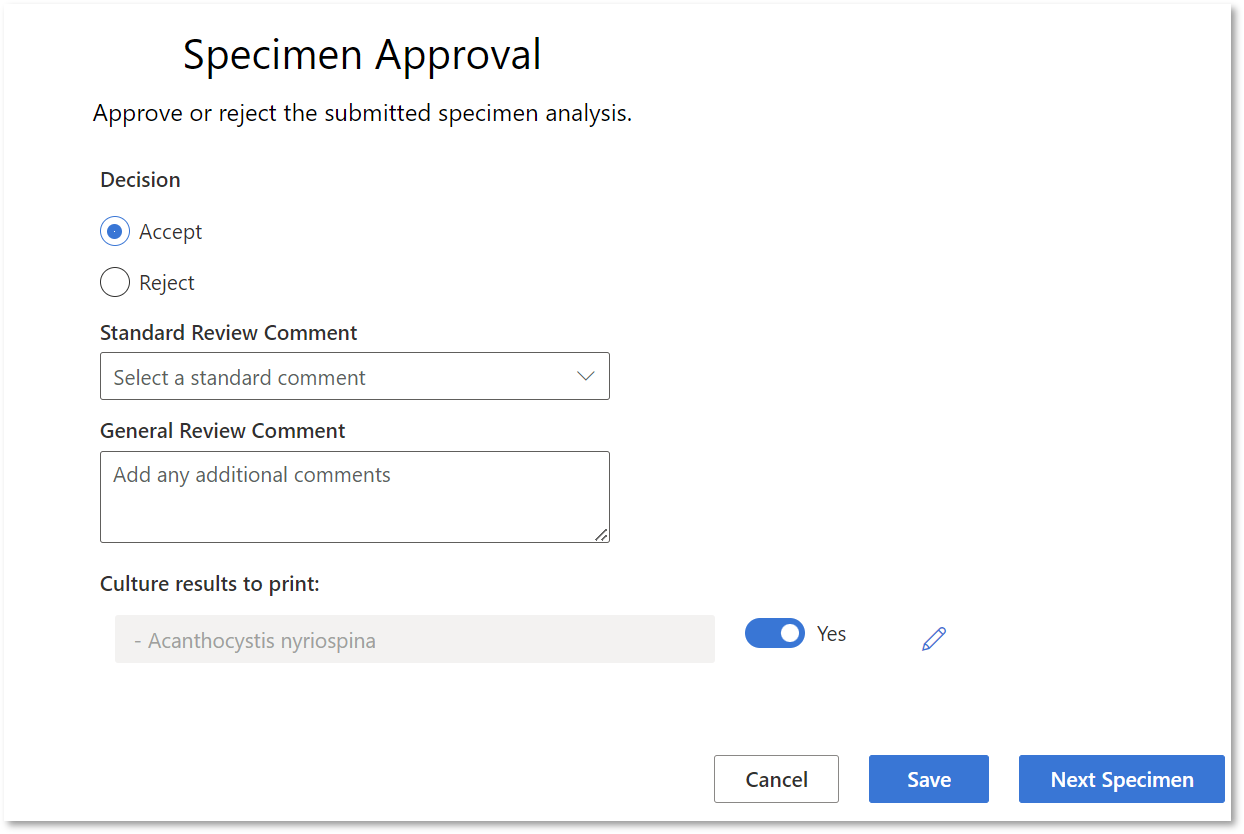Edit culture results with pencil icon
1244x834 pixels.
click(x=934, y=639)
